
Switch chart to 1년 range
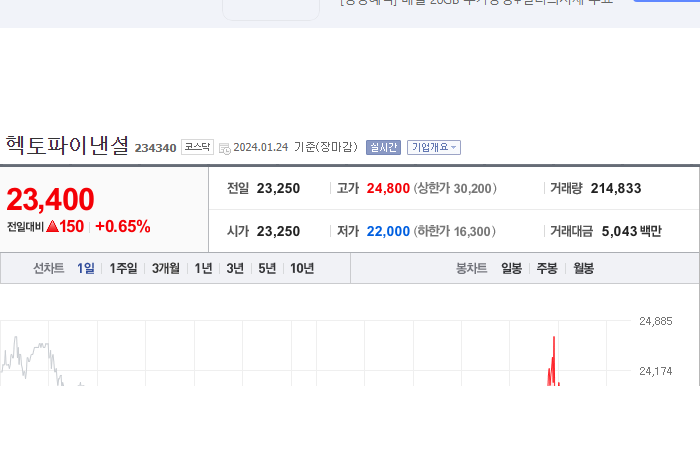tap(203, 268)
